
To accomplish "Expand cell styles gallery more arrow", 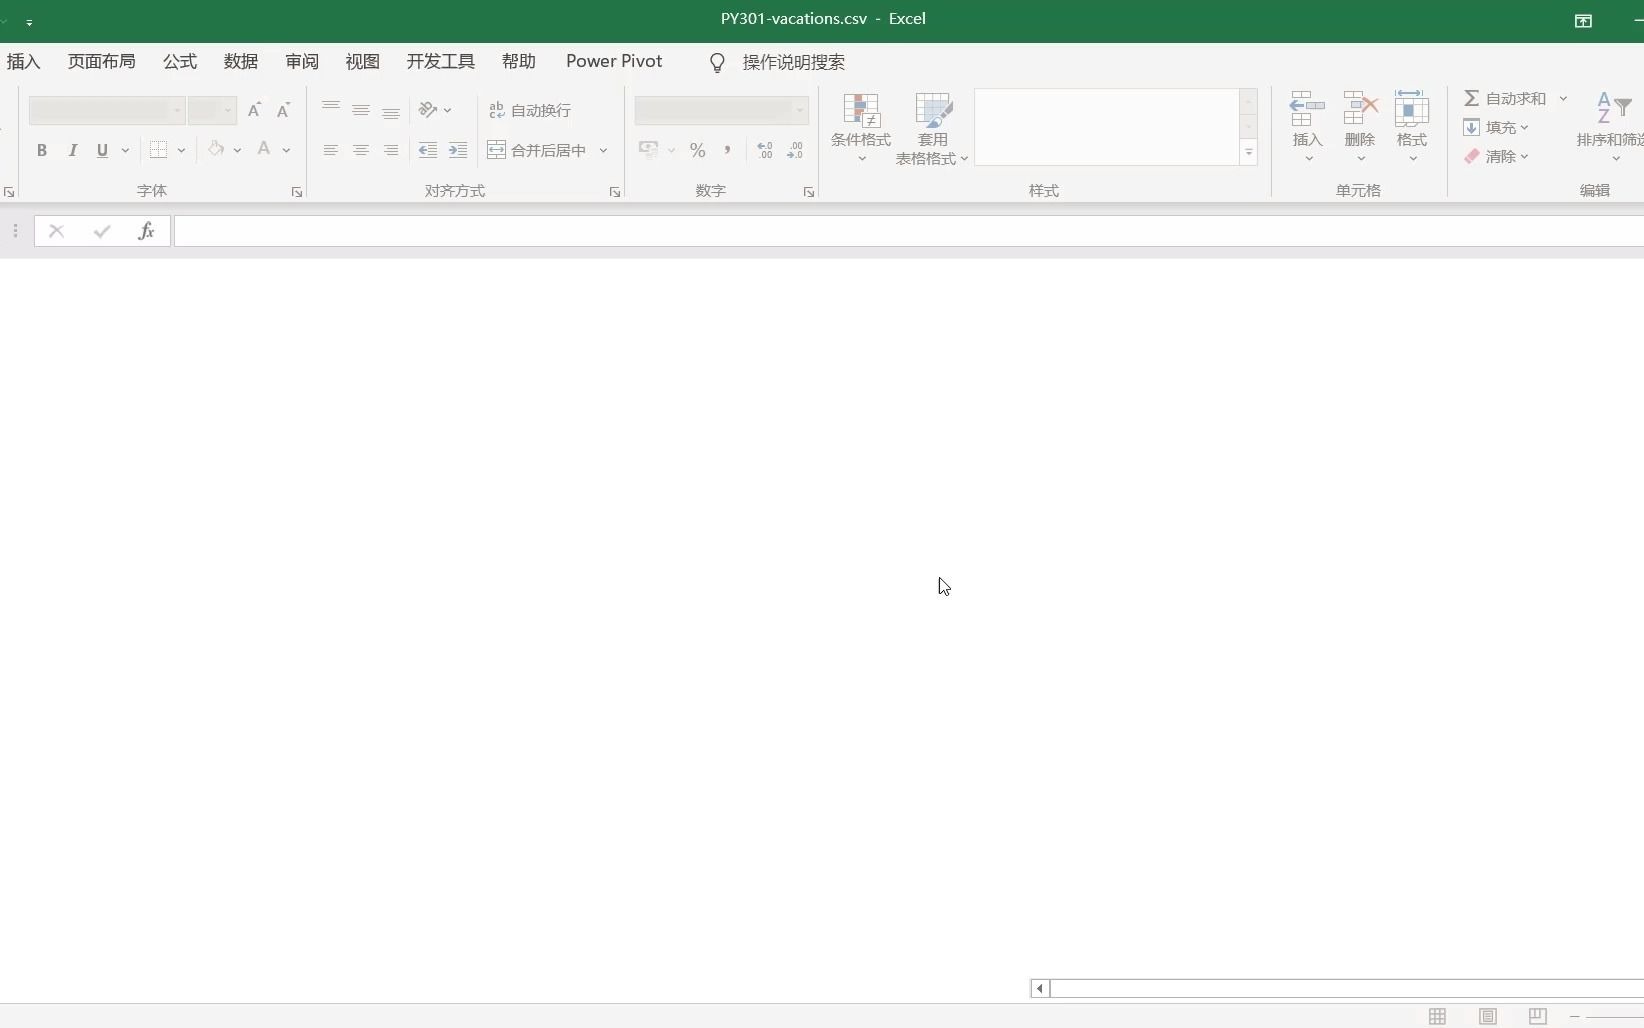I will (1249, 153).
